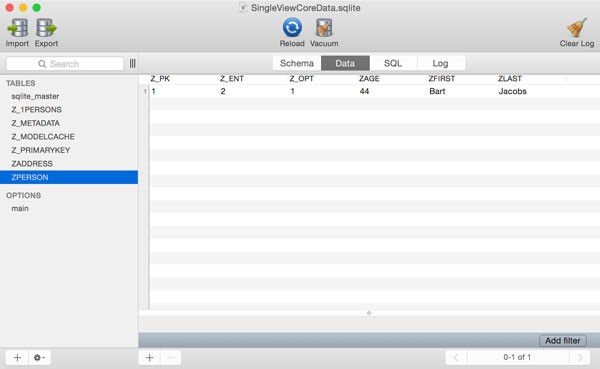Switch to the Data tab
The height and width of the screenshot is (369, 600).
point(345,63)
